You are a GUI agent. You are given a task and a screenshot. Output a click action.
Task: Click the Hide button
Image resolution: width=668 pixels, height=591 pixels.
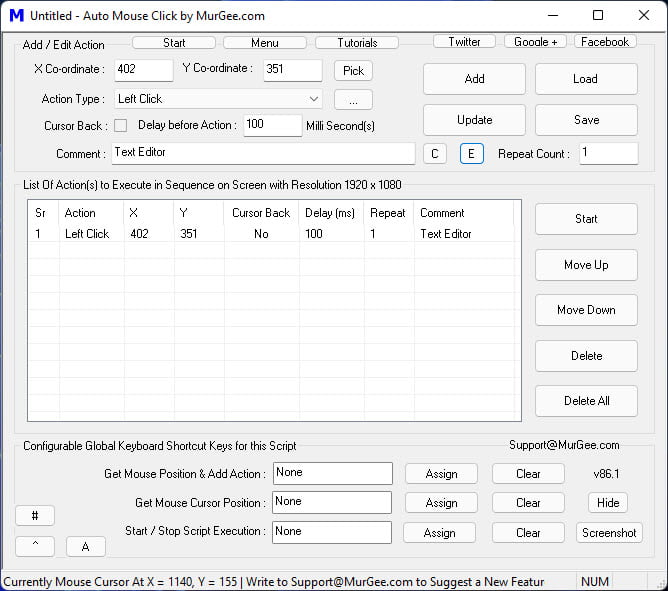point(608,503)
